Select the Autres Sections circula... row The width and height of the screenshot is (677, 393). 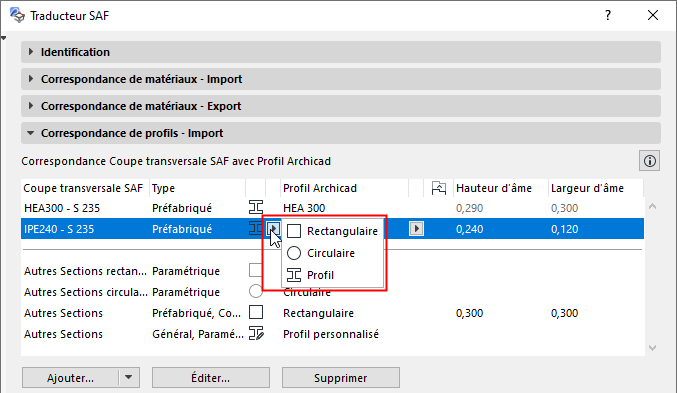332,292
